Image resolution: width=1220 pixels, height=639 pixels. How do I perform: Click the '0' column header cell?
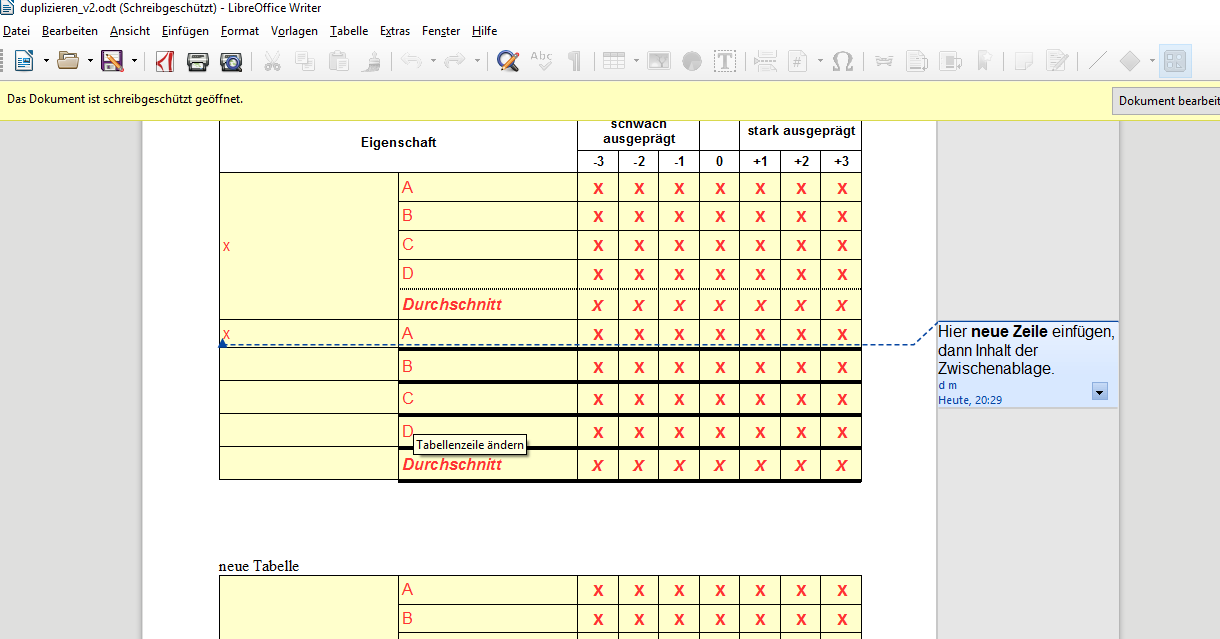719,162
